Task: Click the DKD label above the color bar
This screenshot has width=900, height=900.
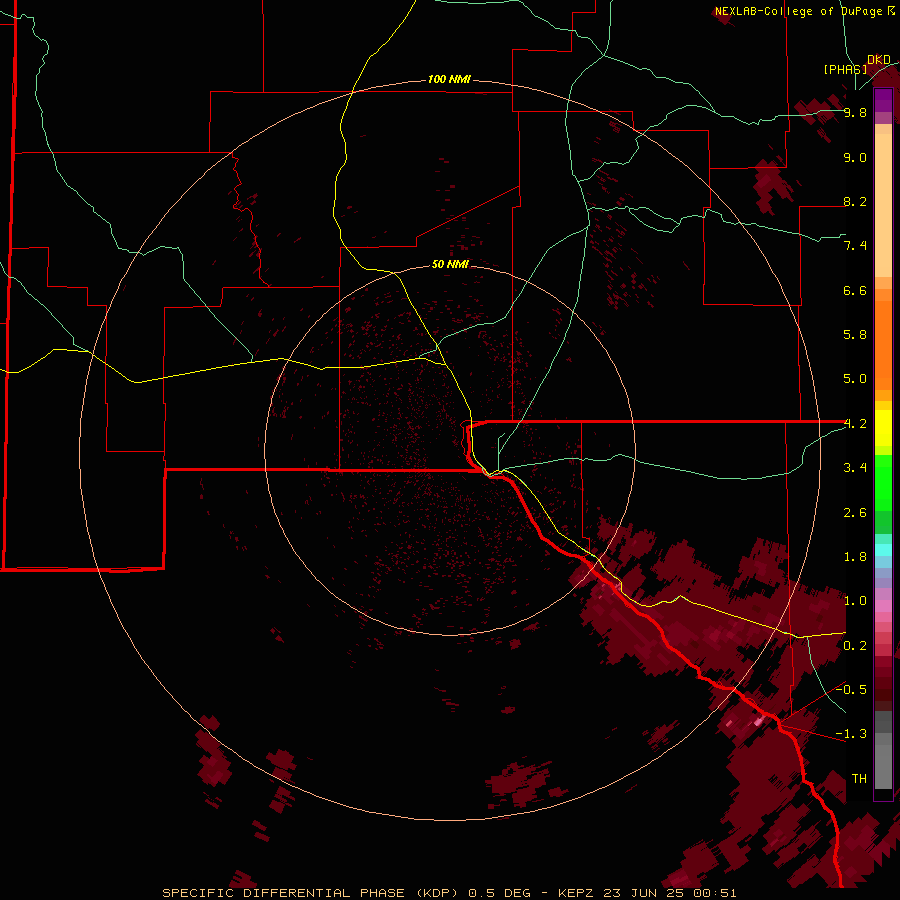Action: coord(879,60)
